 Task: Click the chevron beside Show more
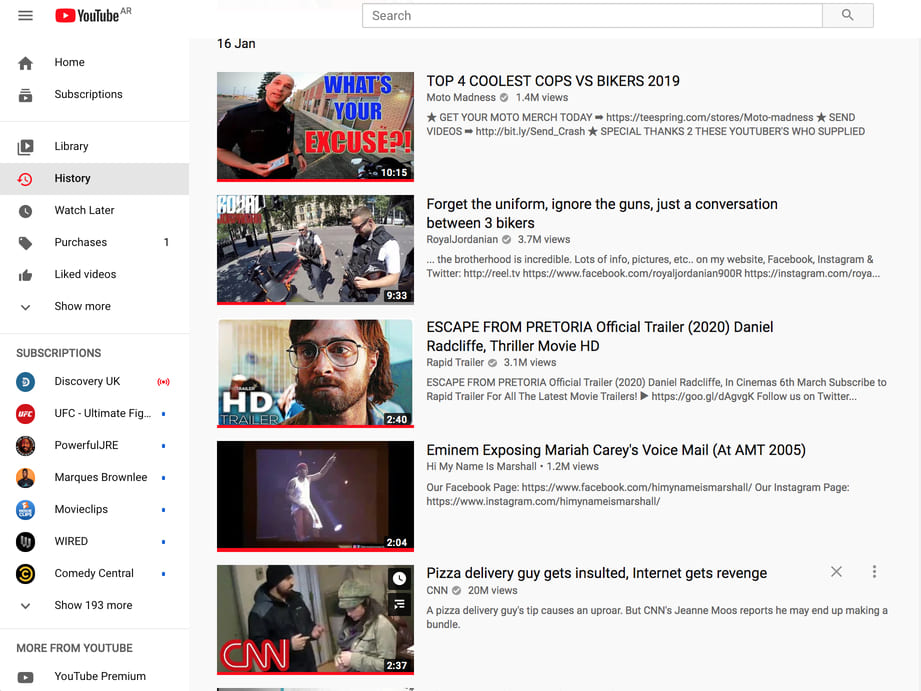coord(25,307)
